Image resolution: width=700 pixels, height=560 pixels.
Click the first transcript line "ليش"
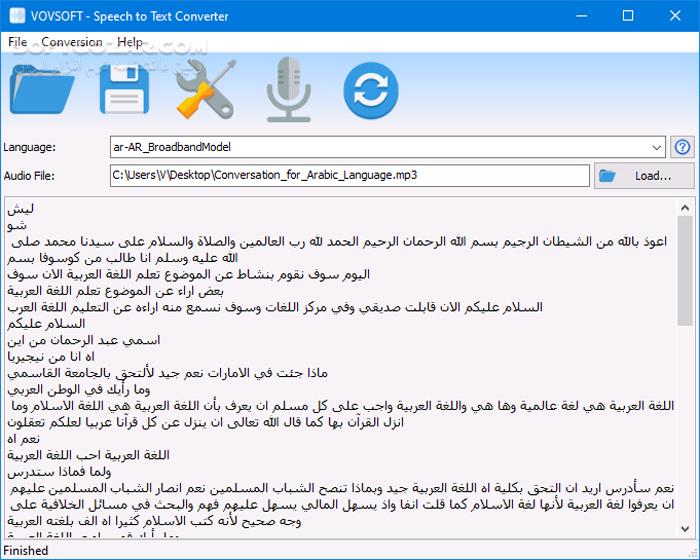21,209
